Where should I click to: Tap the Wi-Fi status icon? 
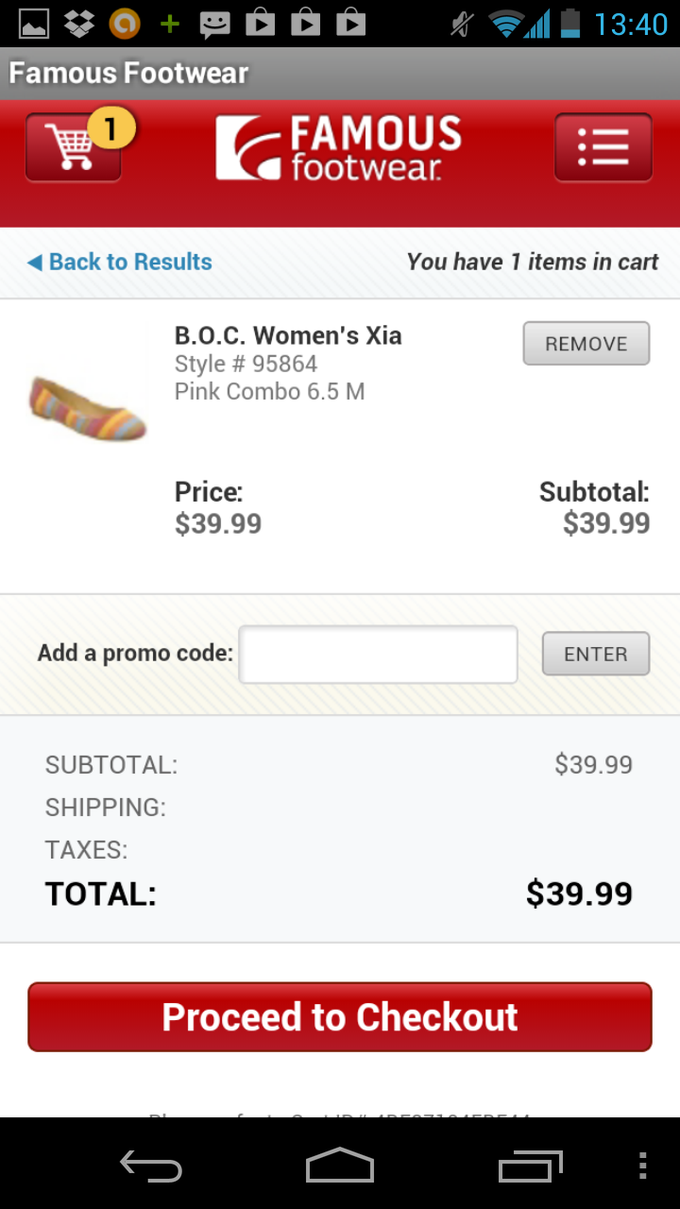click(507, 23)
